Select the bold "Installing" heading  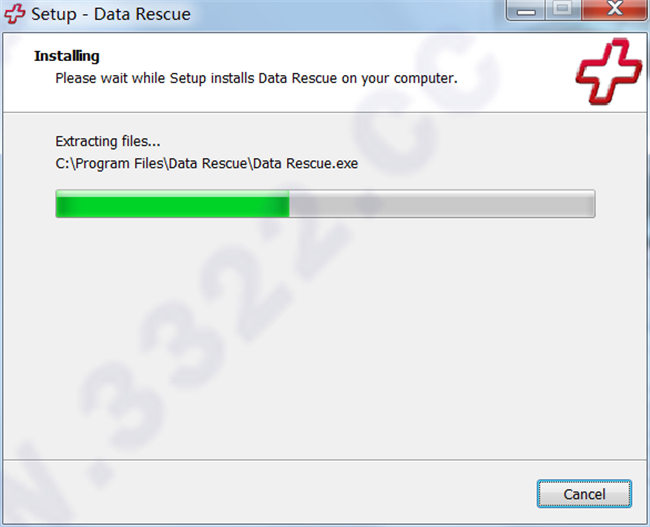[67, 56]
